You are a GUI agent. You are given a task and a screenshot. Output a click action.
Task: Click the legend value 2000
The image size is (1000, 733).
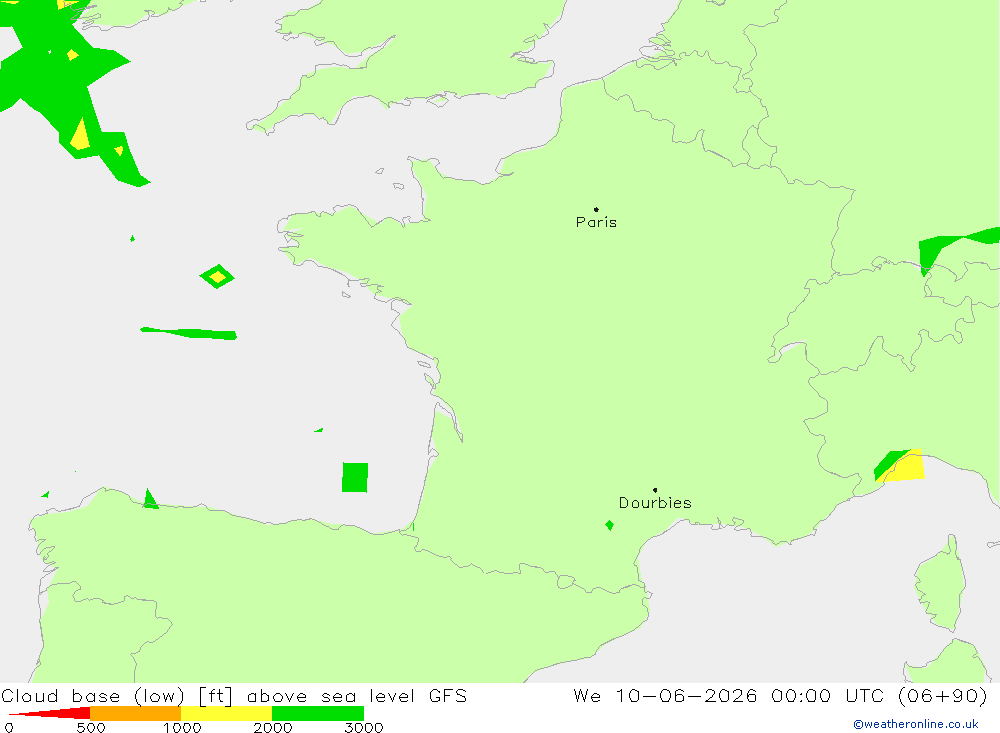point(272,727)
